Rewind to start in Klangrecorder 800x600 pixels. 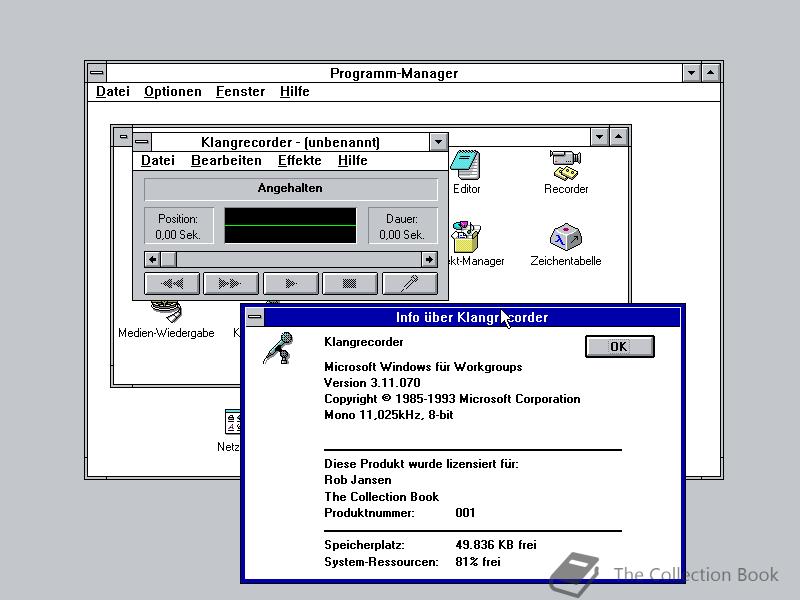(172, 283)
